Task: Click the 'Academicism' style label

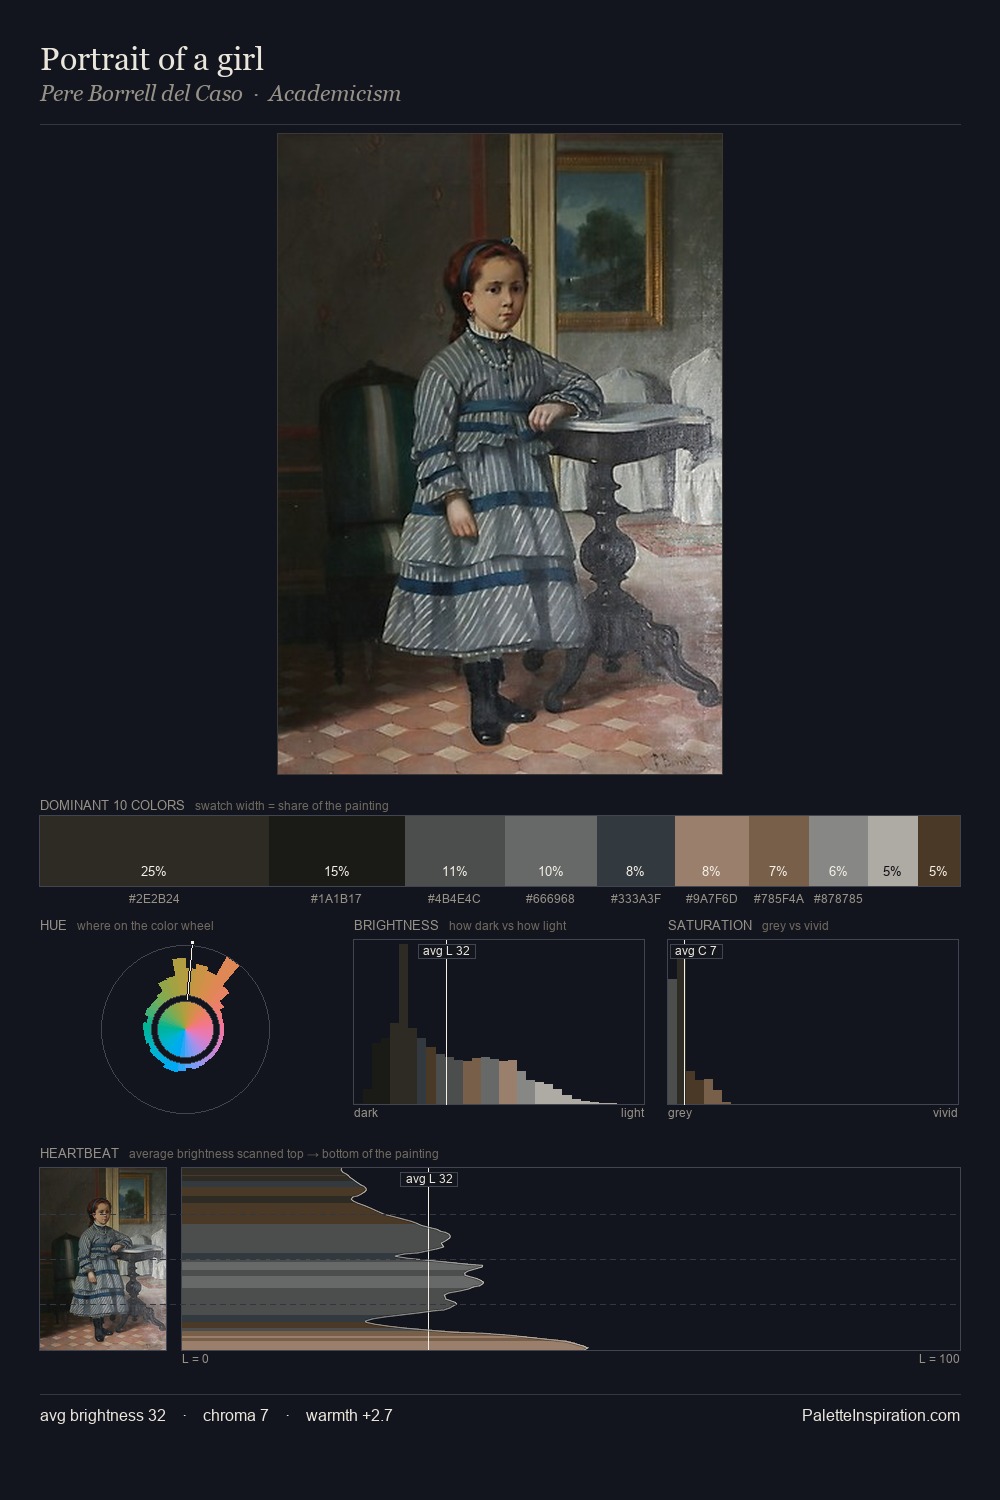Action: click(x=334, y=93)
